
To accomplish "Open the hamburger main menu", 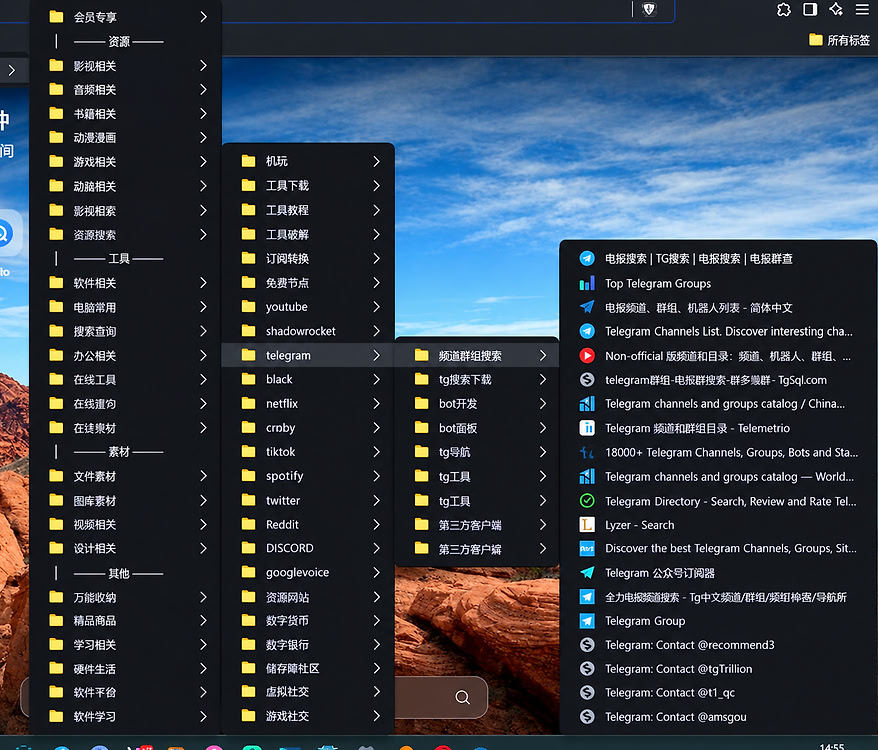I will tap(862, 10).
